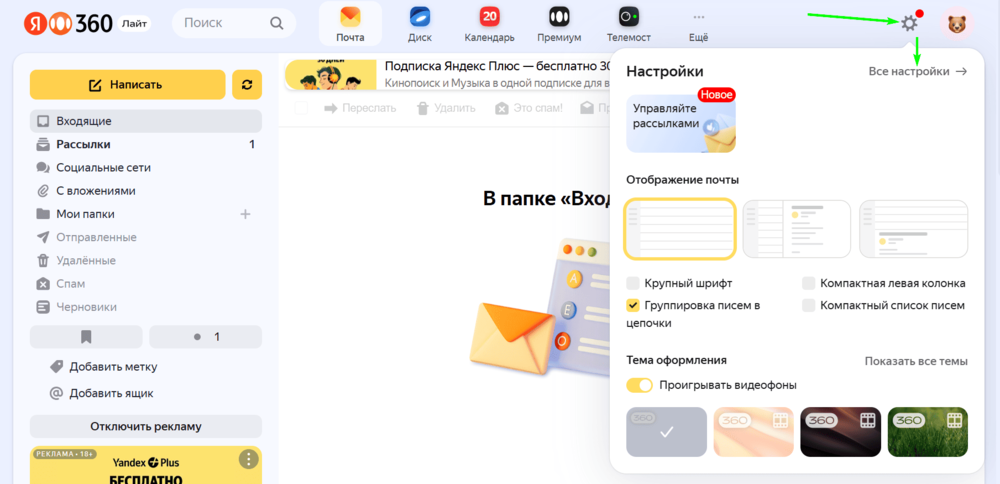Choose the single-column list mail layout
The width and height of the screenshot is (1000, 484).
point(680,229)
